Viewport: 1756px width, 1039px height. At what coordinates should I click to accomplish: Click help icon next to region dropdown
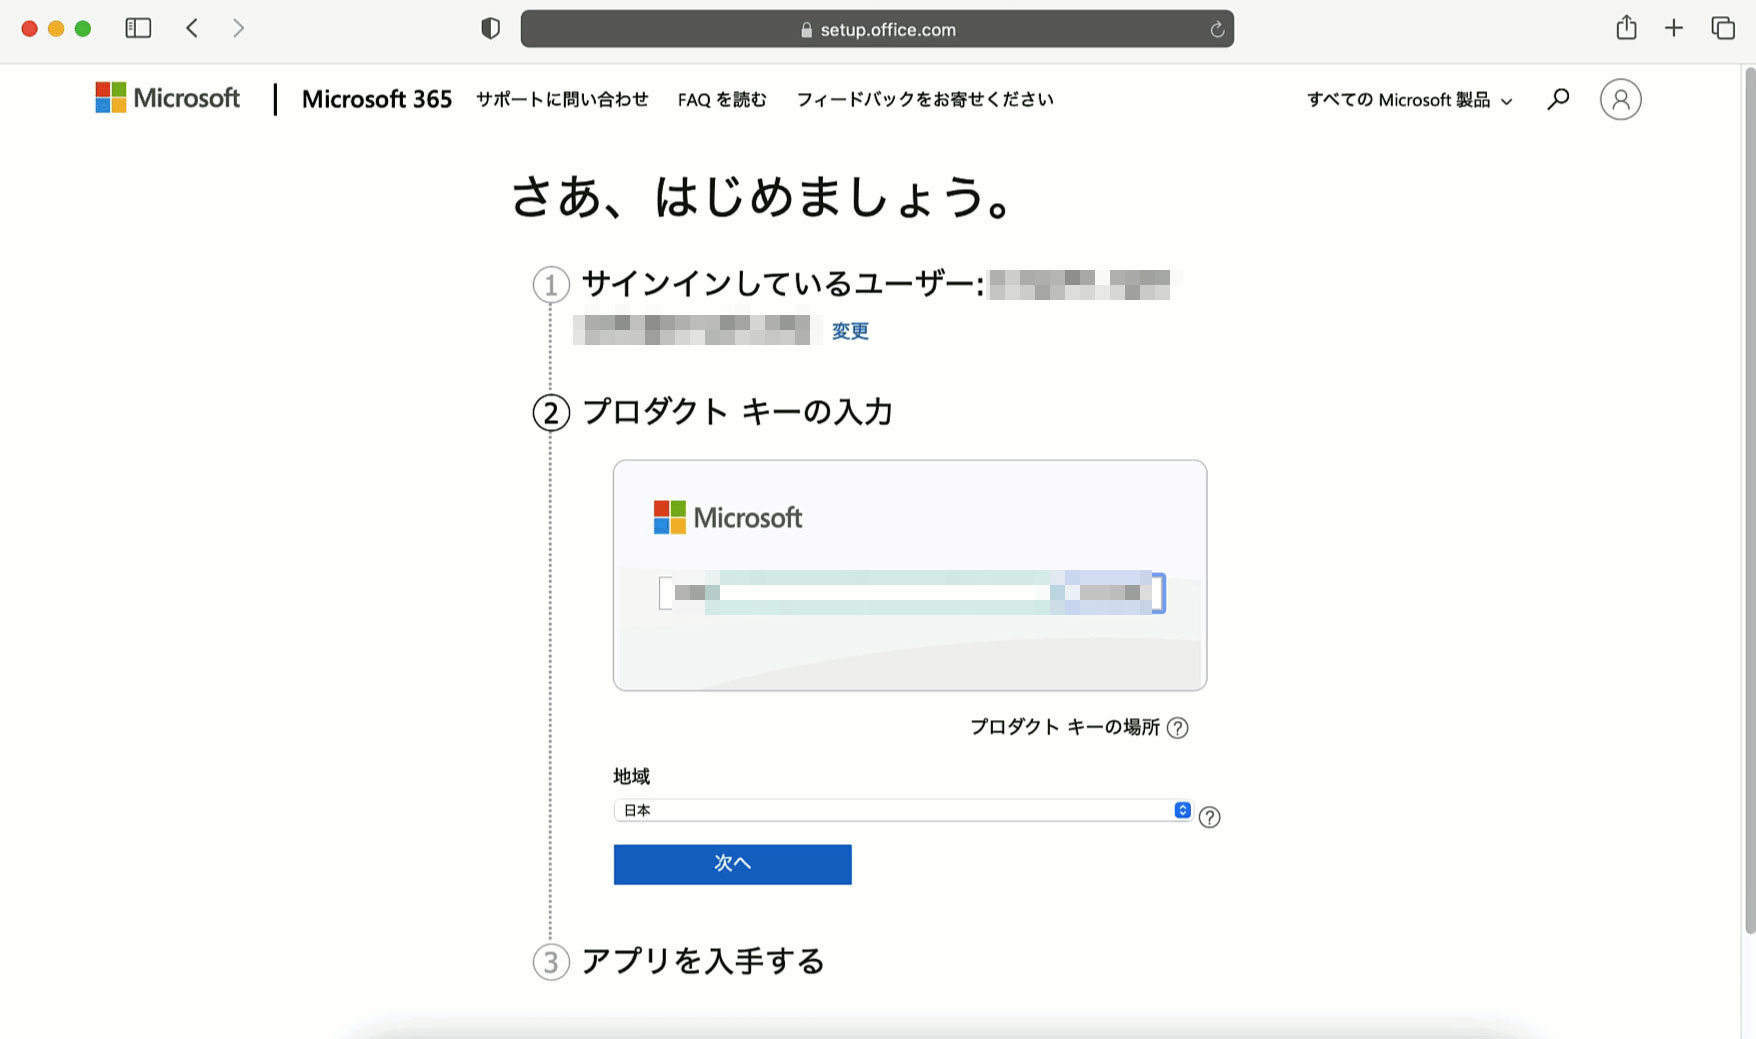point(1209,817)
